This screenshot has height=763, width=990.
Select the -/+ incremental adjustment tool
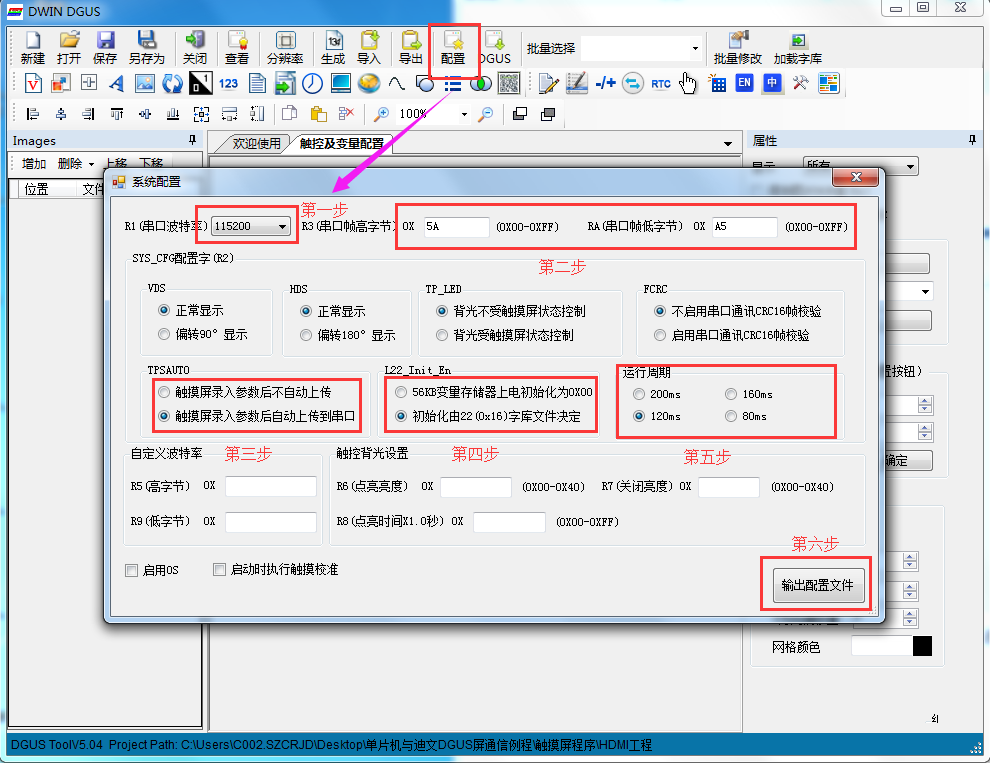coord(605,83)
